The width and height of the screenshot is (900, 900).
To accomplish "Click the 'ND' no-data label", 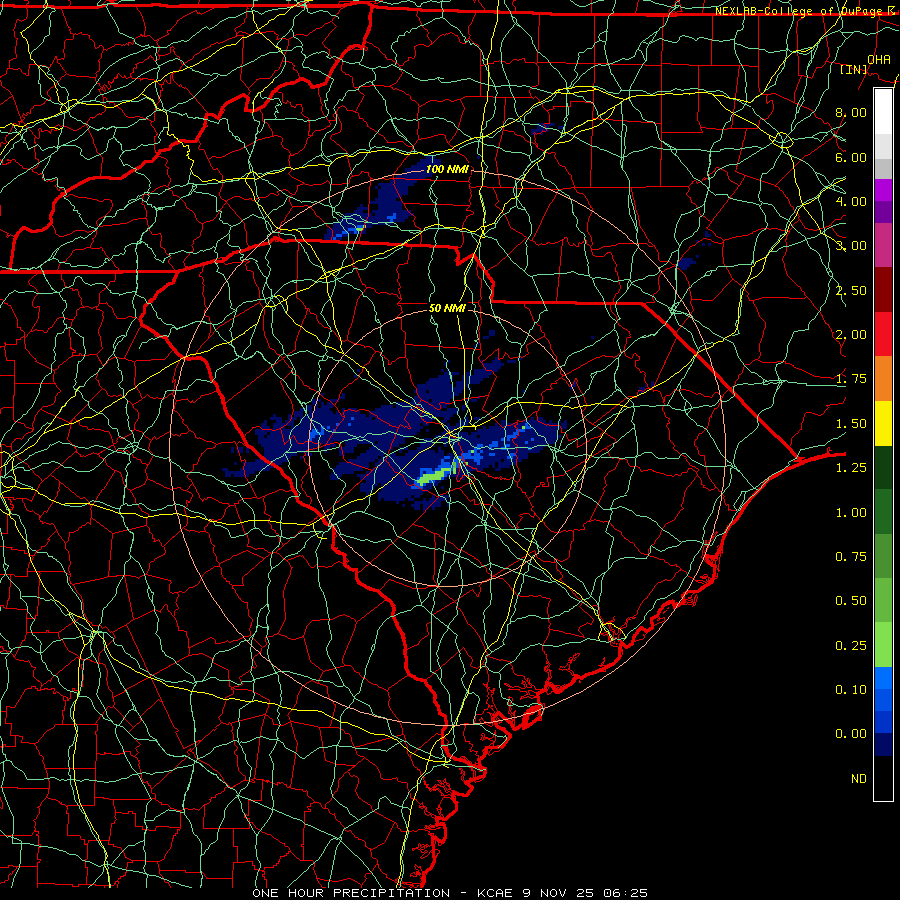I will [x=859, y=779].
